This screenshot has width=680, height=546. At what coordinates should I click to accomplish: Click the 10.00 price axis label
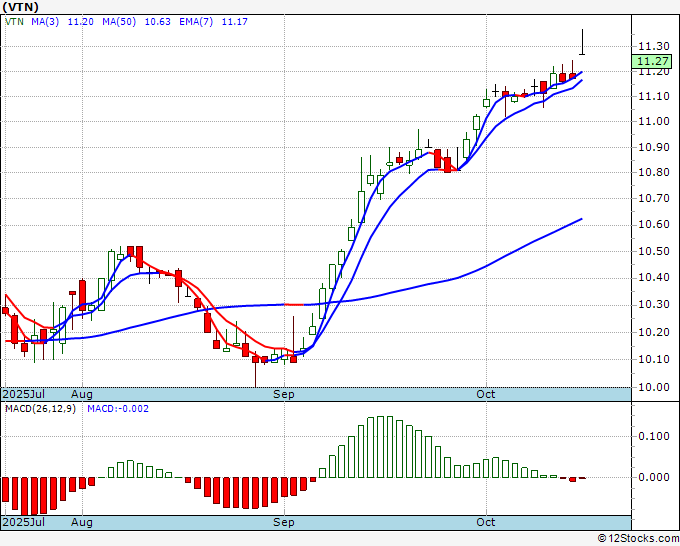654,387
